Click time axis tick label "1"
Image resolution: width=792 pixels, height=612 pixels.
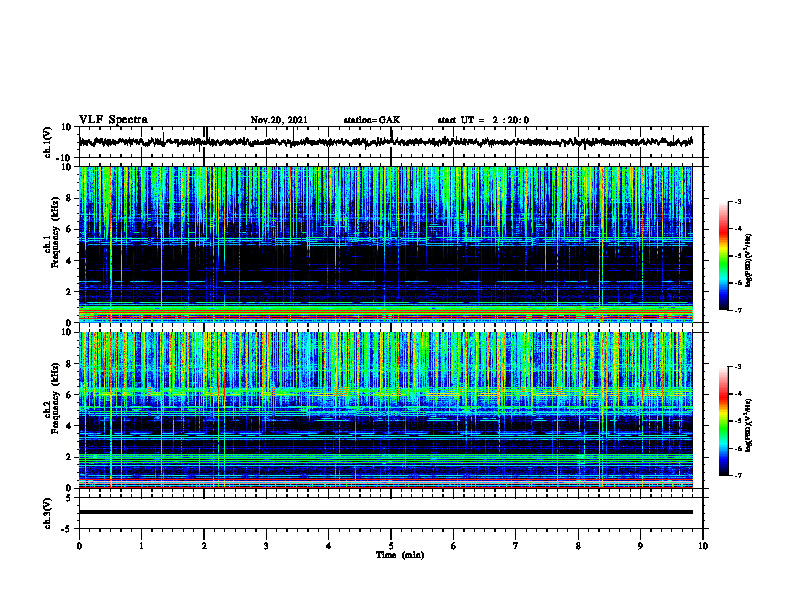tap(141, 546)
